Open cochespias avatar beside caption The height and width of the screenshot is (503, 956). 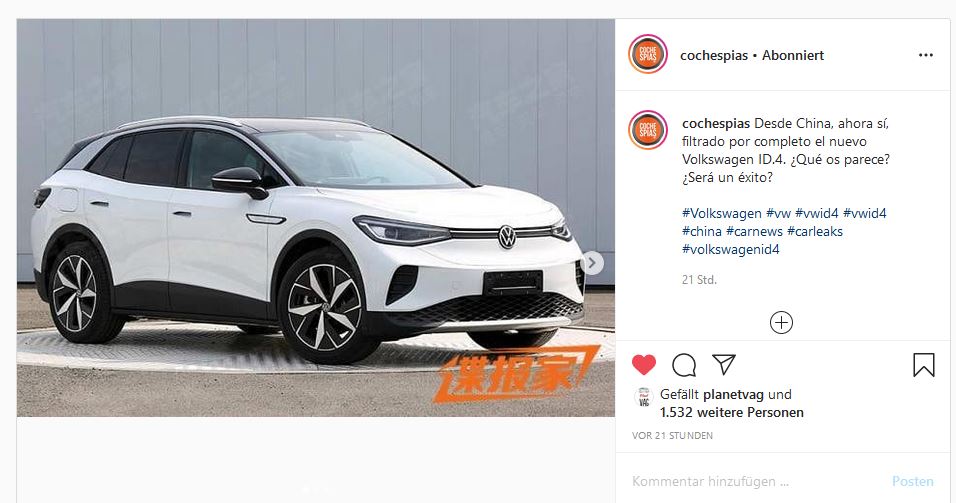point(647,130)
